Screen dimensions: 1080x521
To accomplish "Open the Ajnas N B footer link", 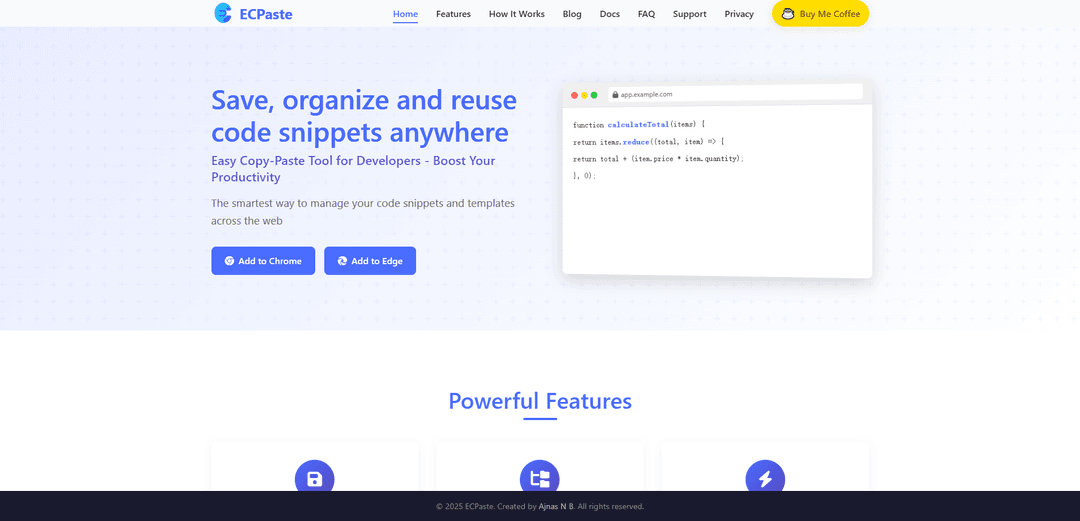I will point(557,507).
